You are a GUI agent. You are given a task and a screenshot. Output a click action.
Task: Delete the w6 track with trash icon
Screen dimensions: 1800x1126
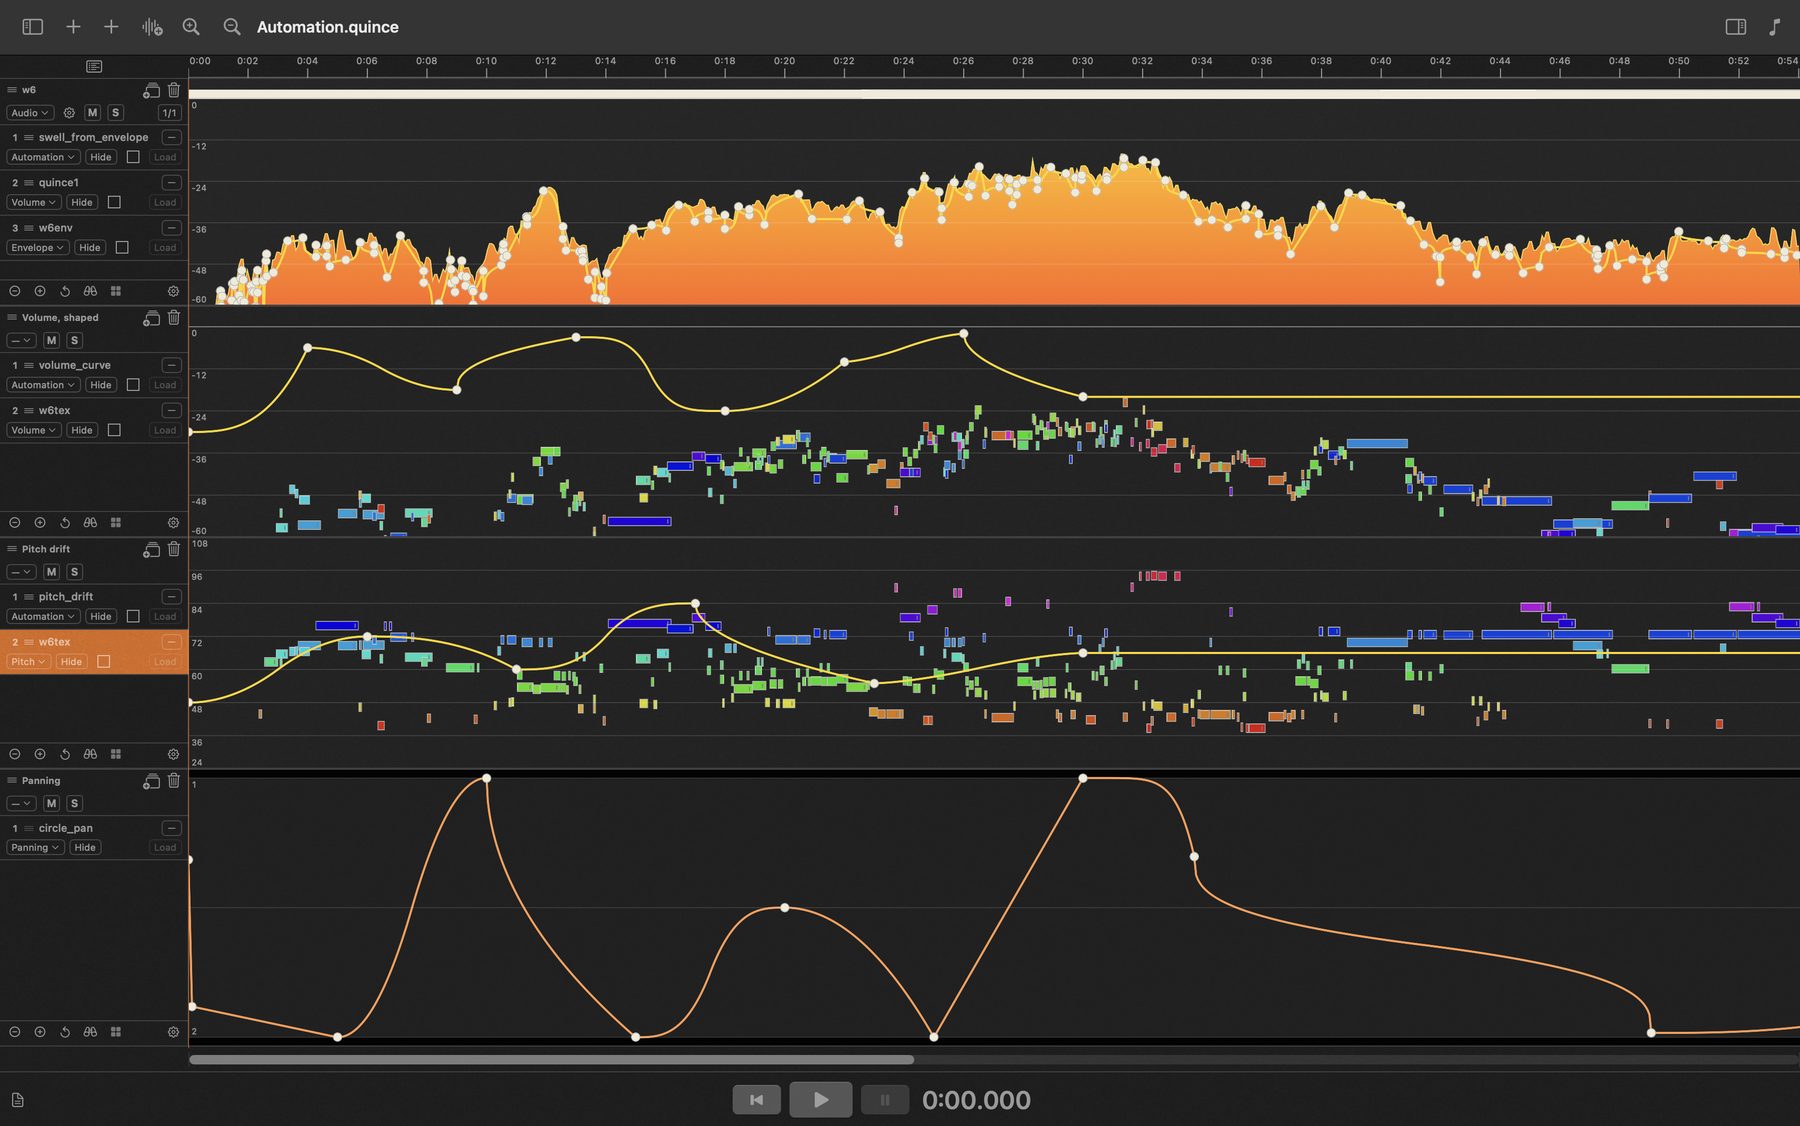[174, 90]
